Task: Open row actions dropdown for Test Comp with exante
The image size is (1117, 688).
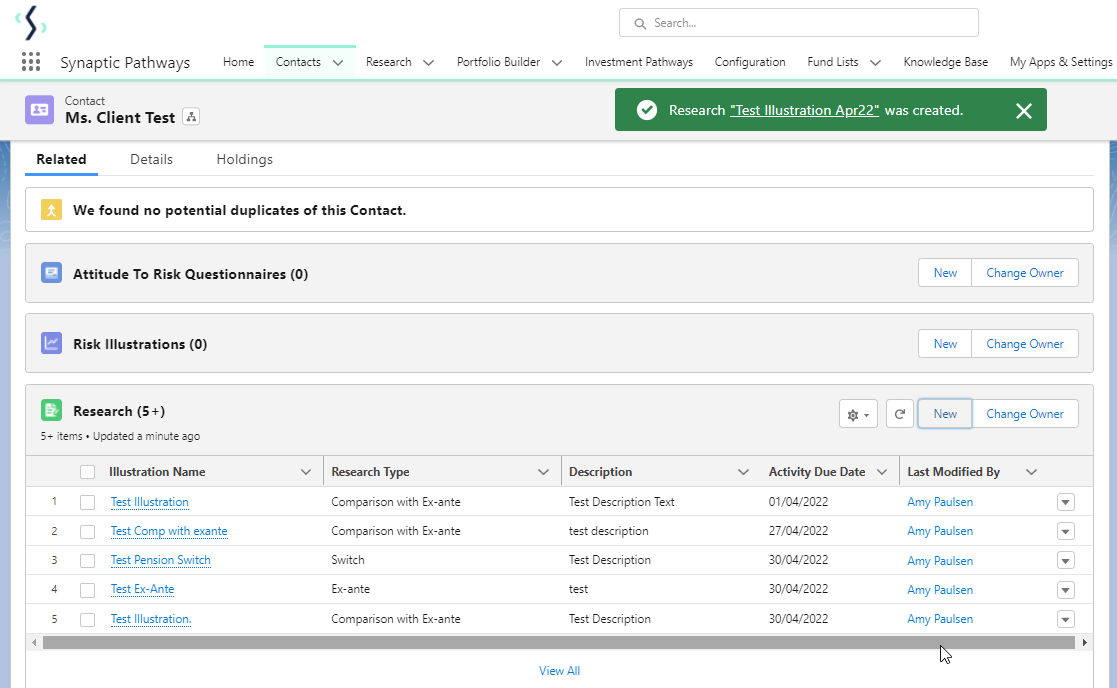Action: [x=1065, y=531]
